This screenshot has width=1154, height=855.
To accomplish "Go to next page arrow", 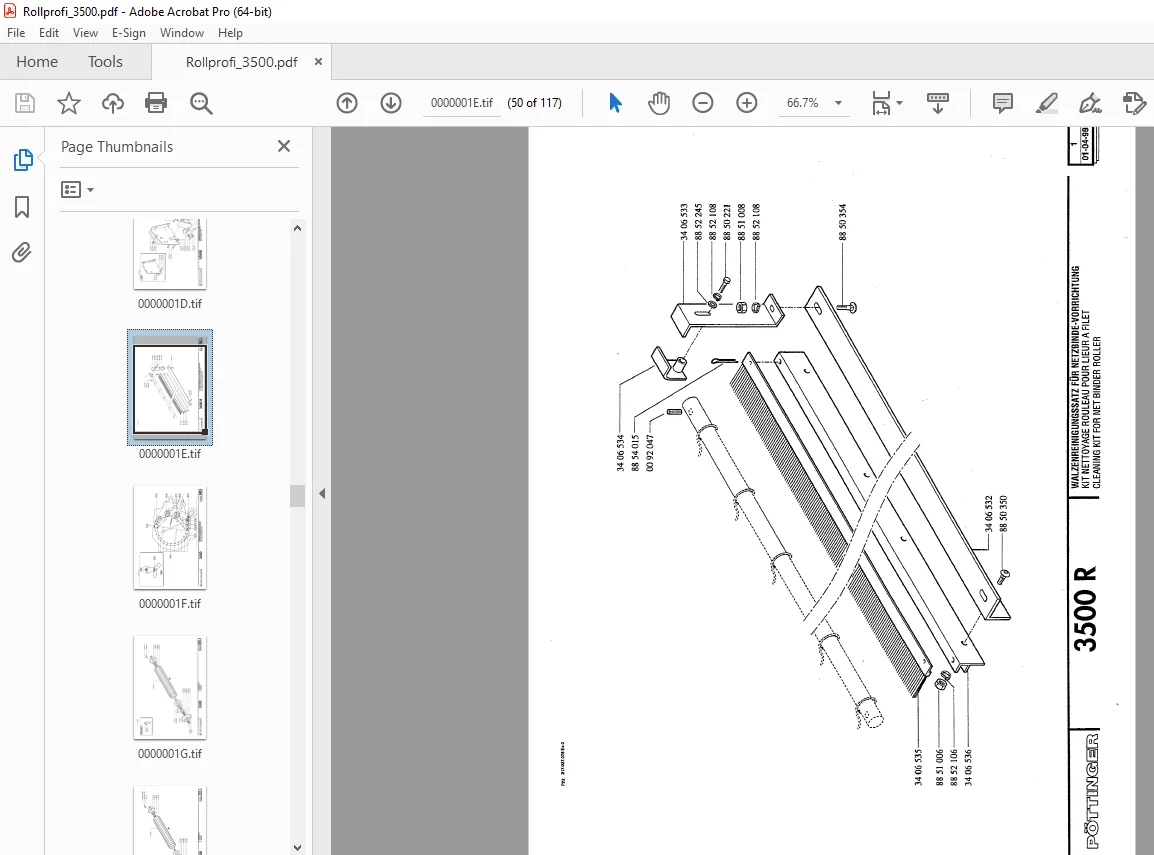I will (391, 103).
